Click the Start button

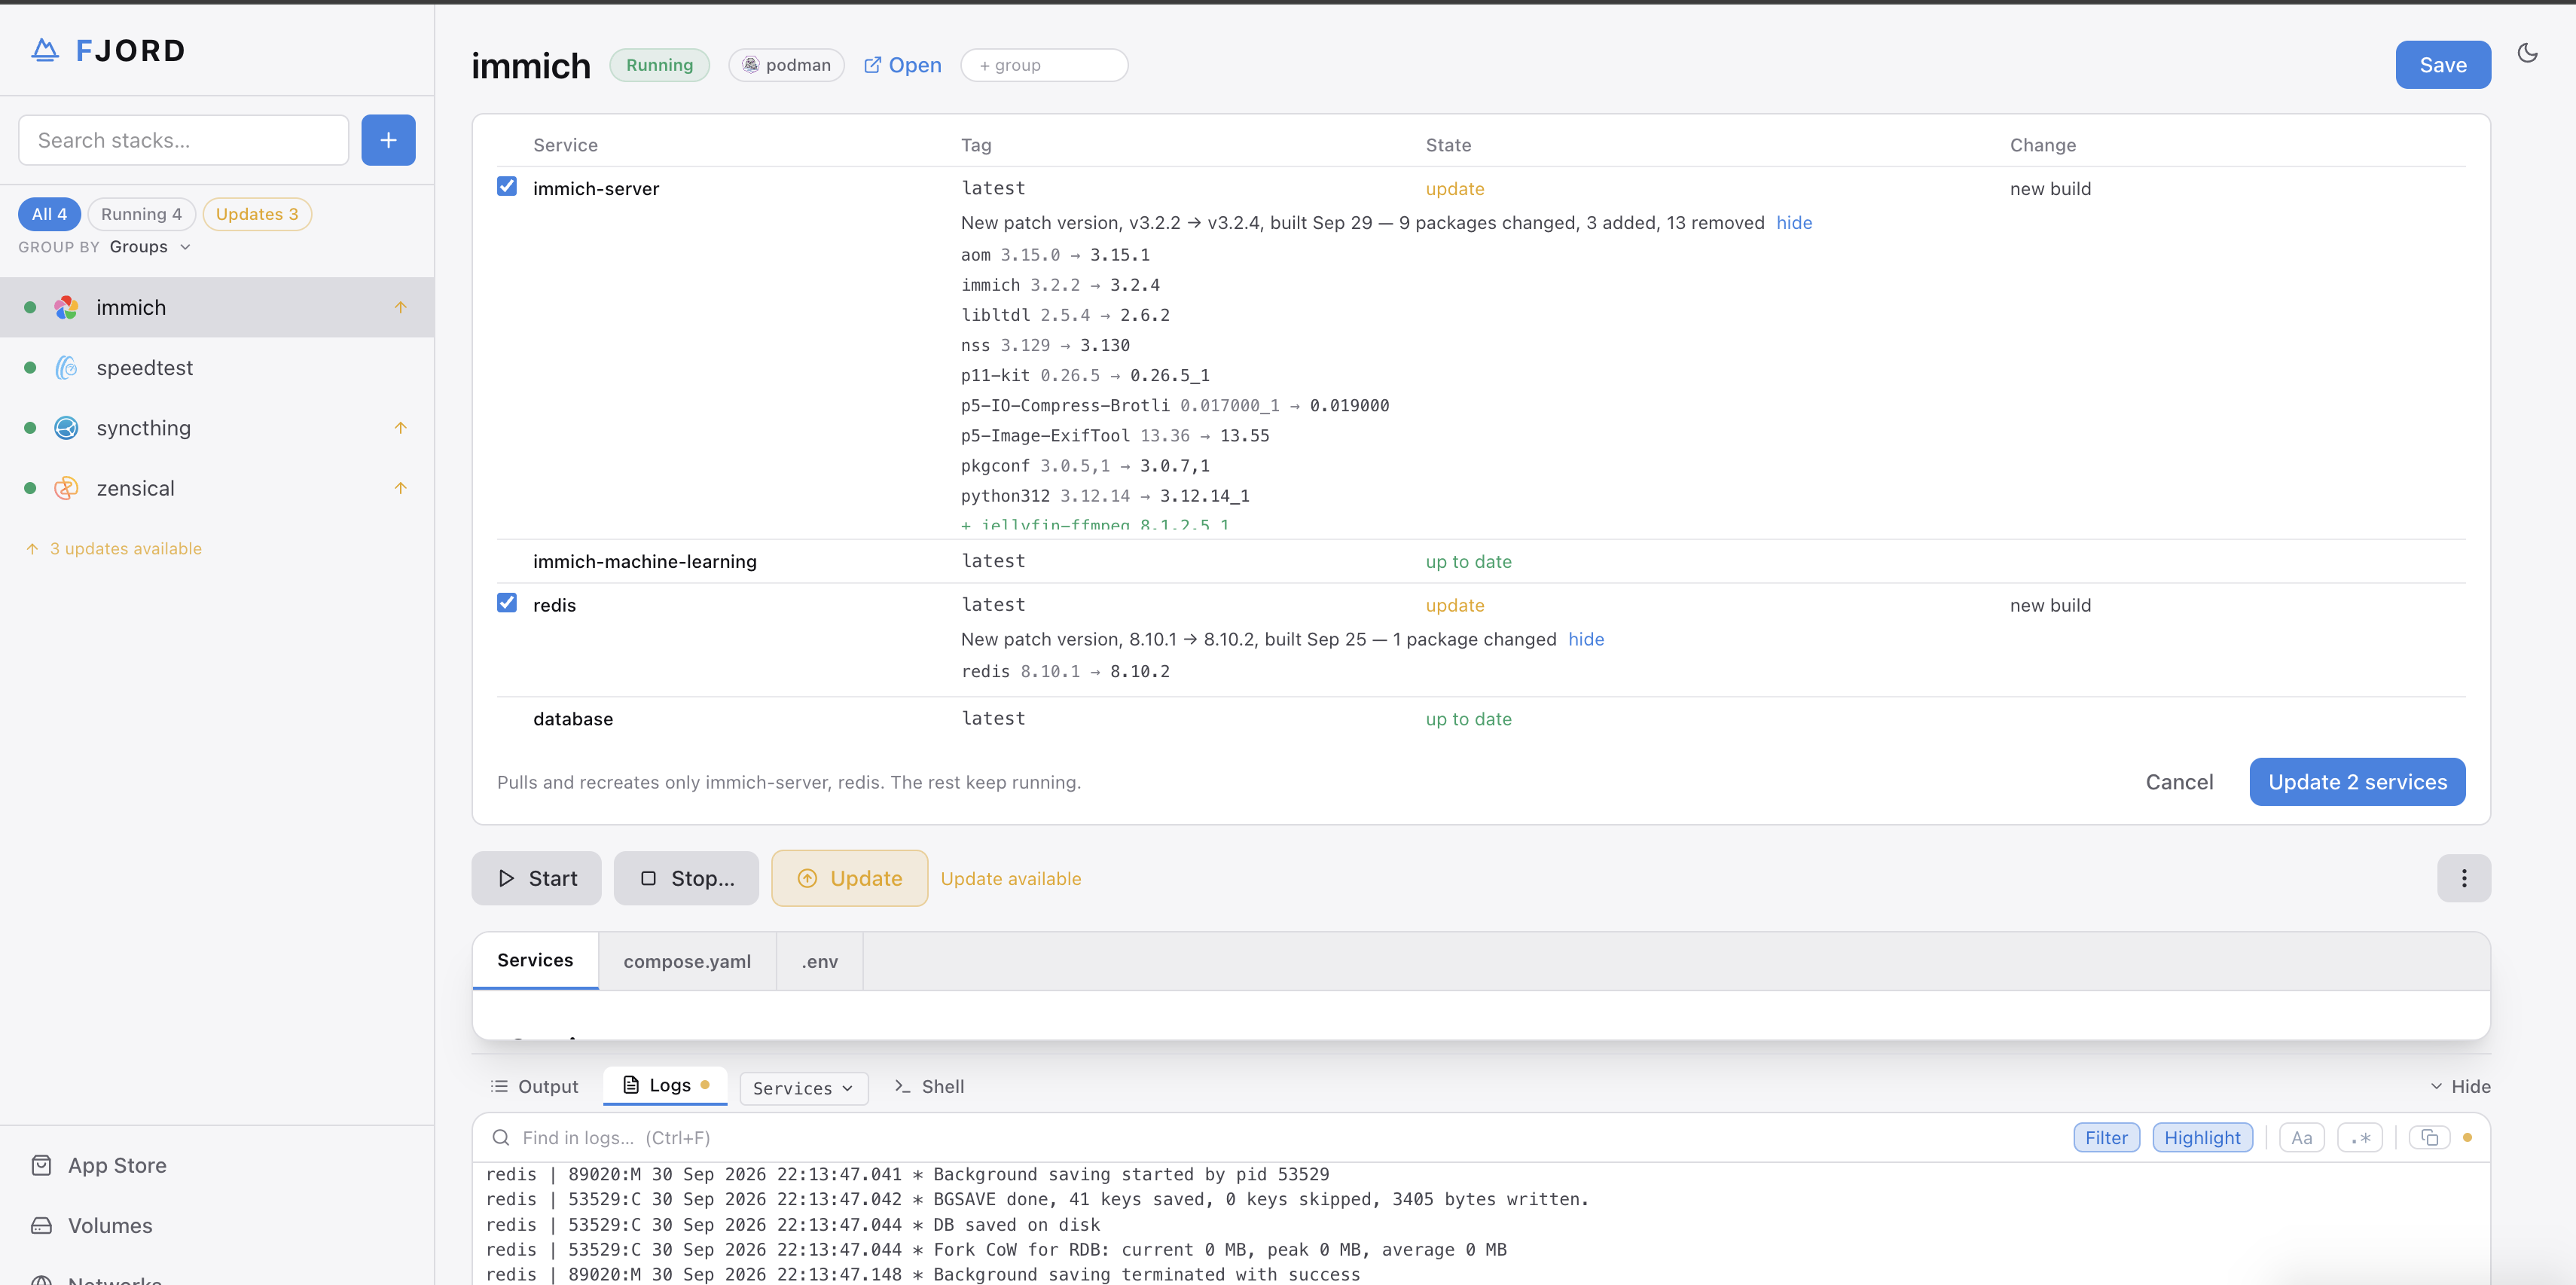(536, 878)
